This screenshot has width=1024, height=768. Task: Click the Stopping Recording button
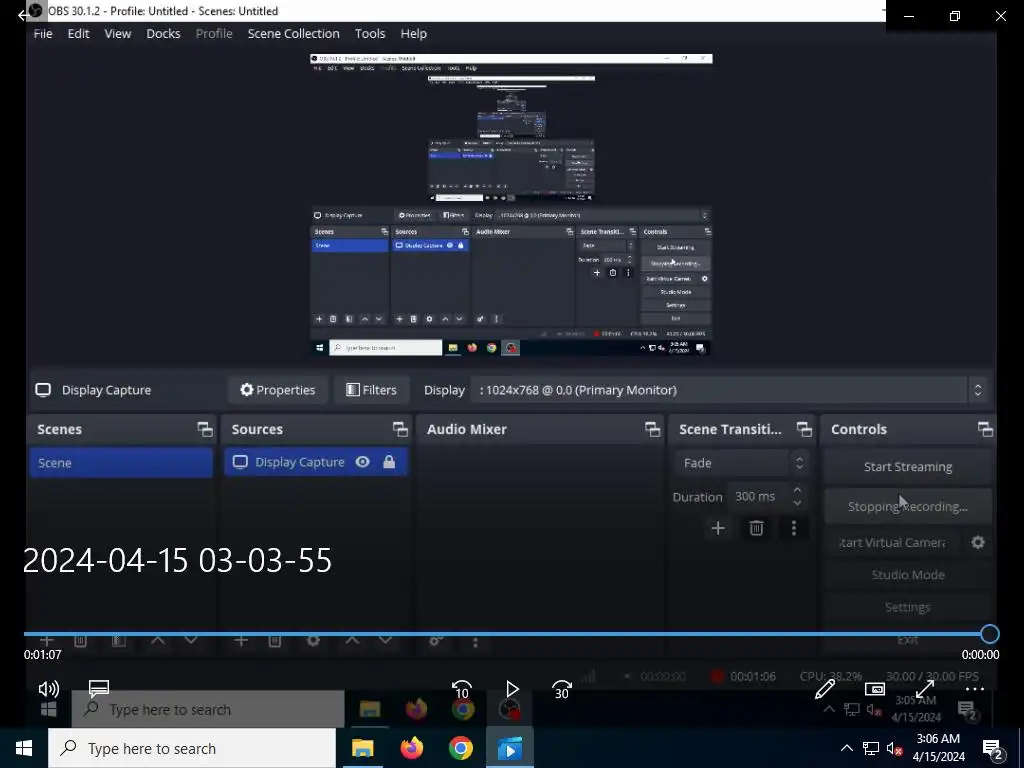point(908,506)
